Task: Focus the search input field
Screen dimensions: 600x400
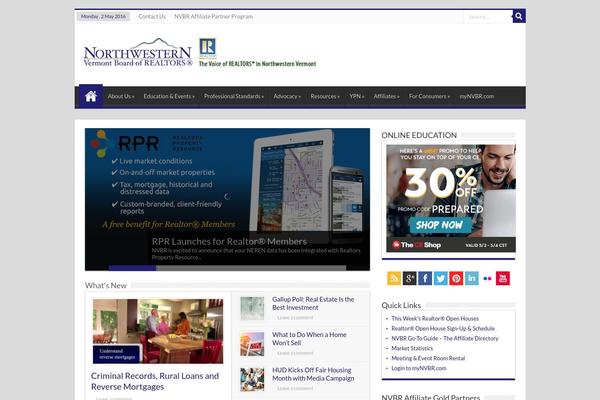Action: click(x=488, y=16)
